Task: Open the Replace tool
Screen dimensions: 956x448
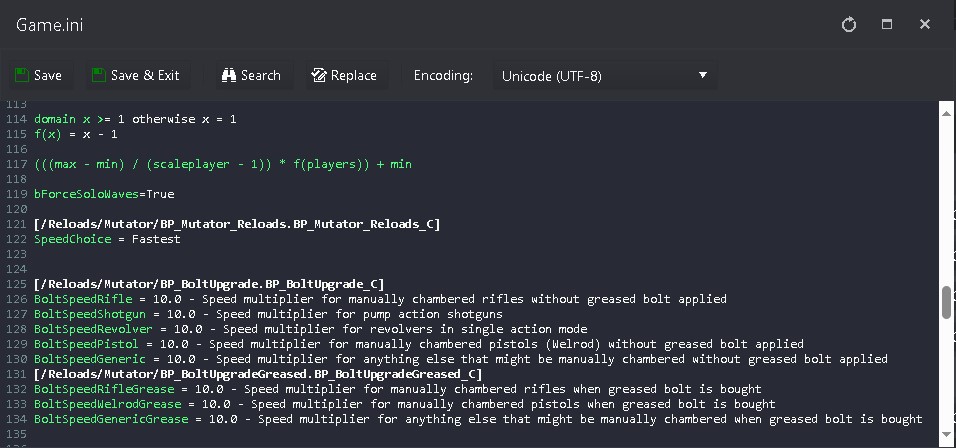Action: [x=345, y=75]
